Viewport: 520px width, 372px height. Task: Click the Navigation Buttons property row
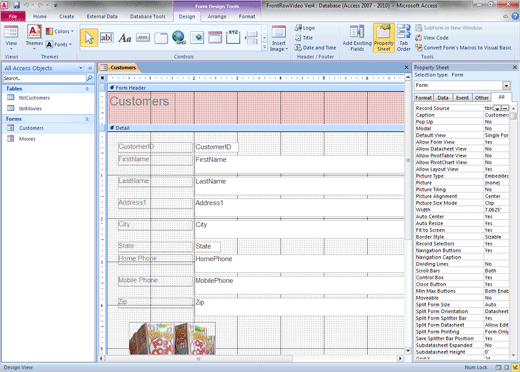(x=462, y=250)
